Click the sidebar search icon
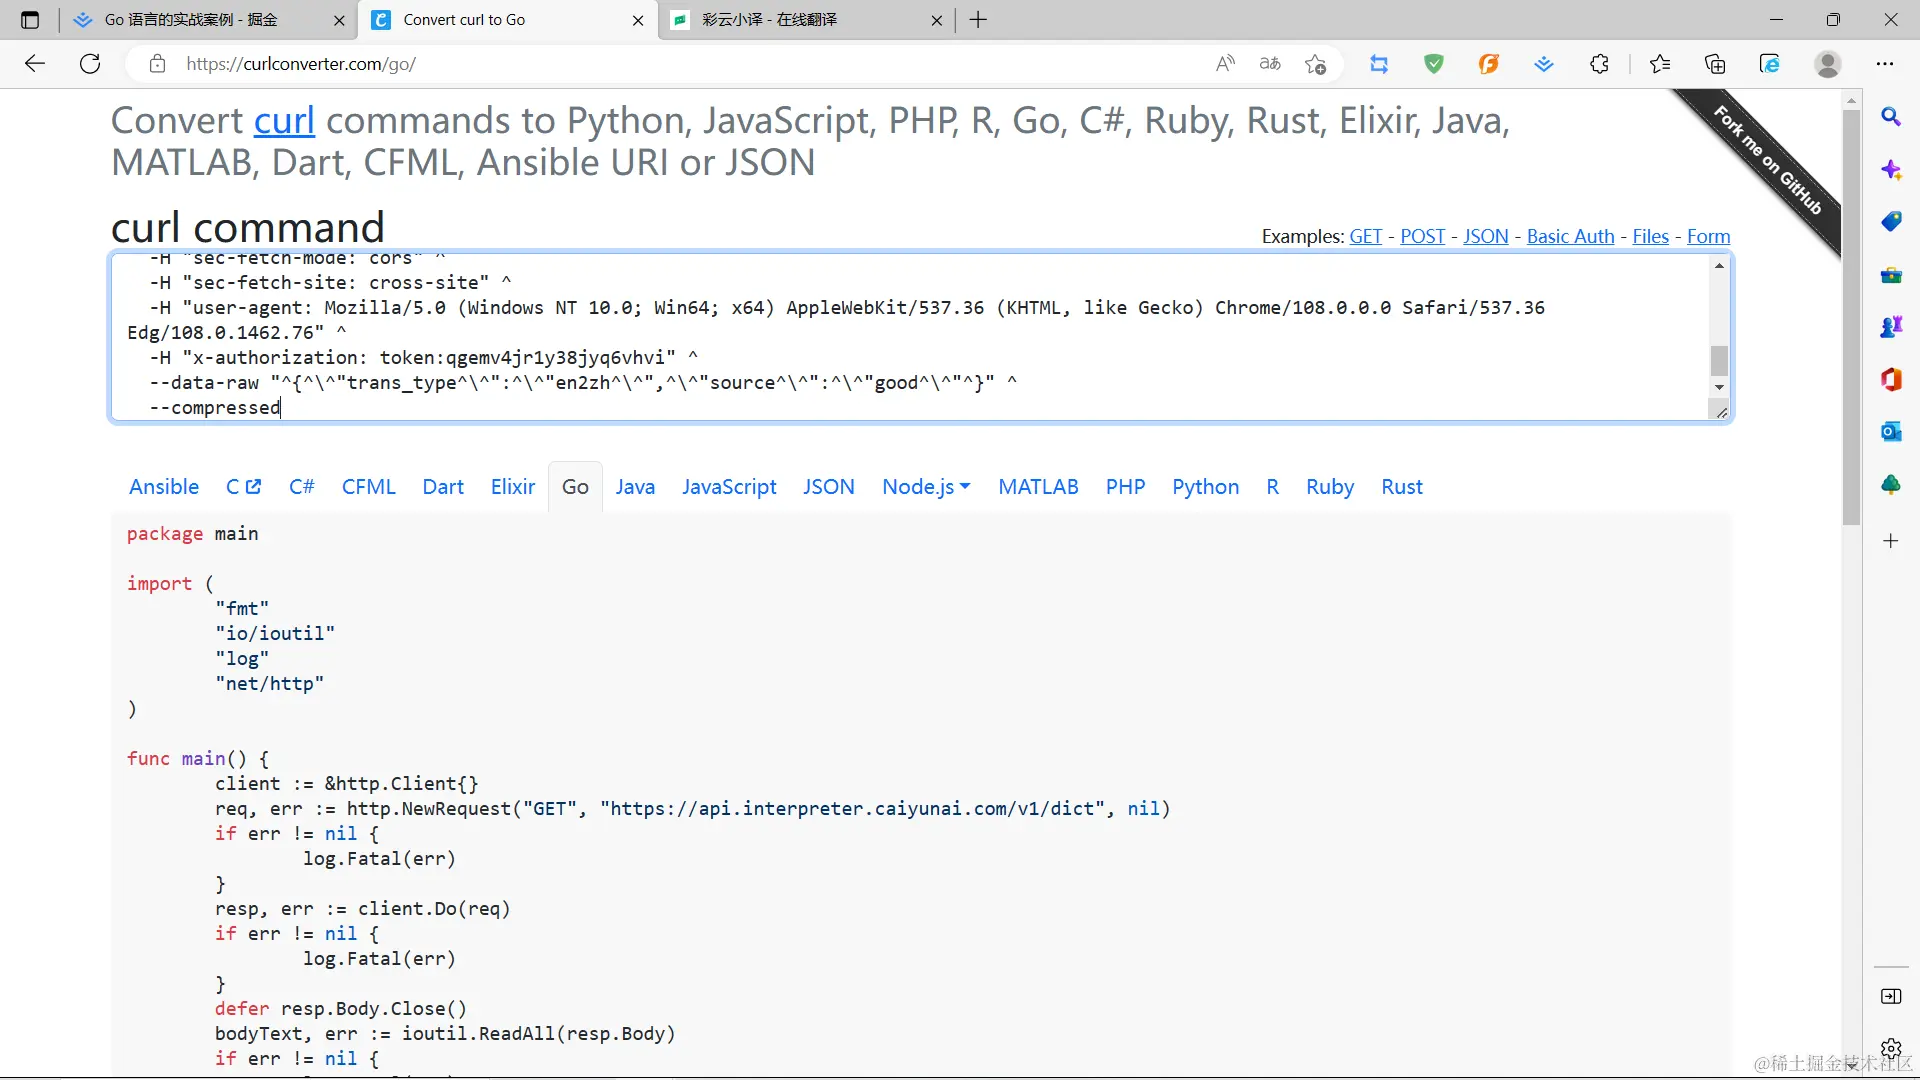The image size is (1920, 1080). click(1891, 117)
